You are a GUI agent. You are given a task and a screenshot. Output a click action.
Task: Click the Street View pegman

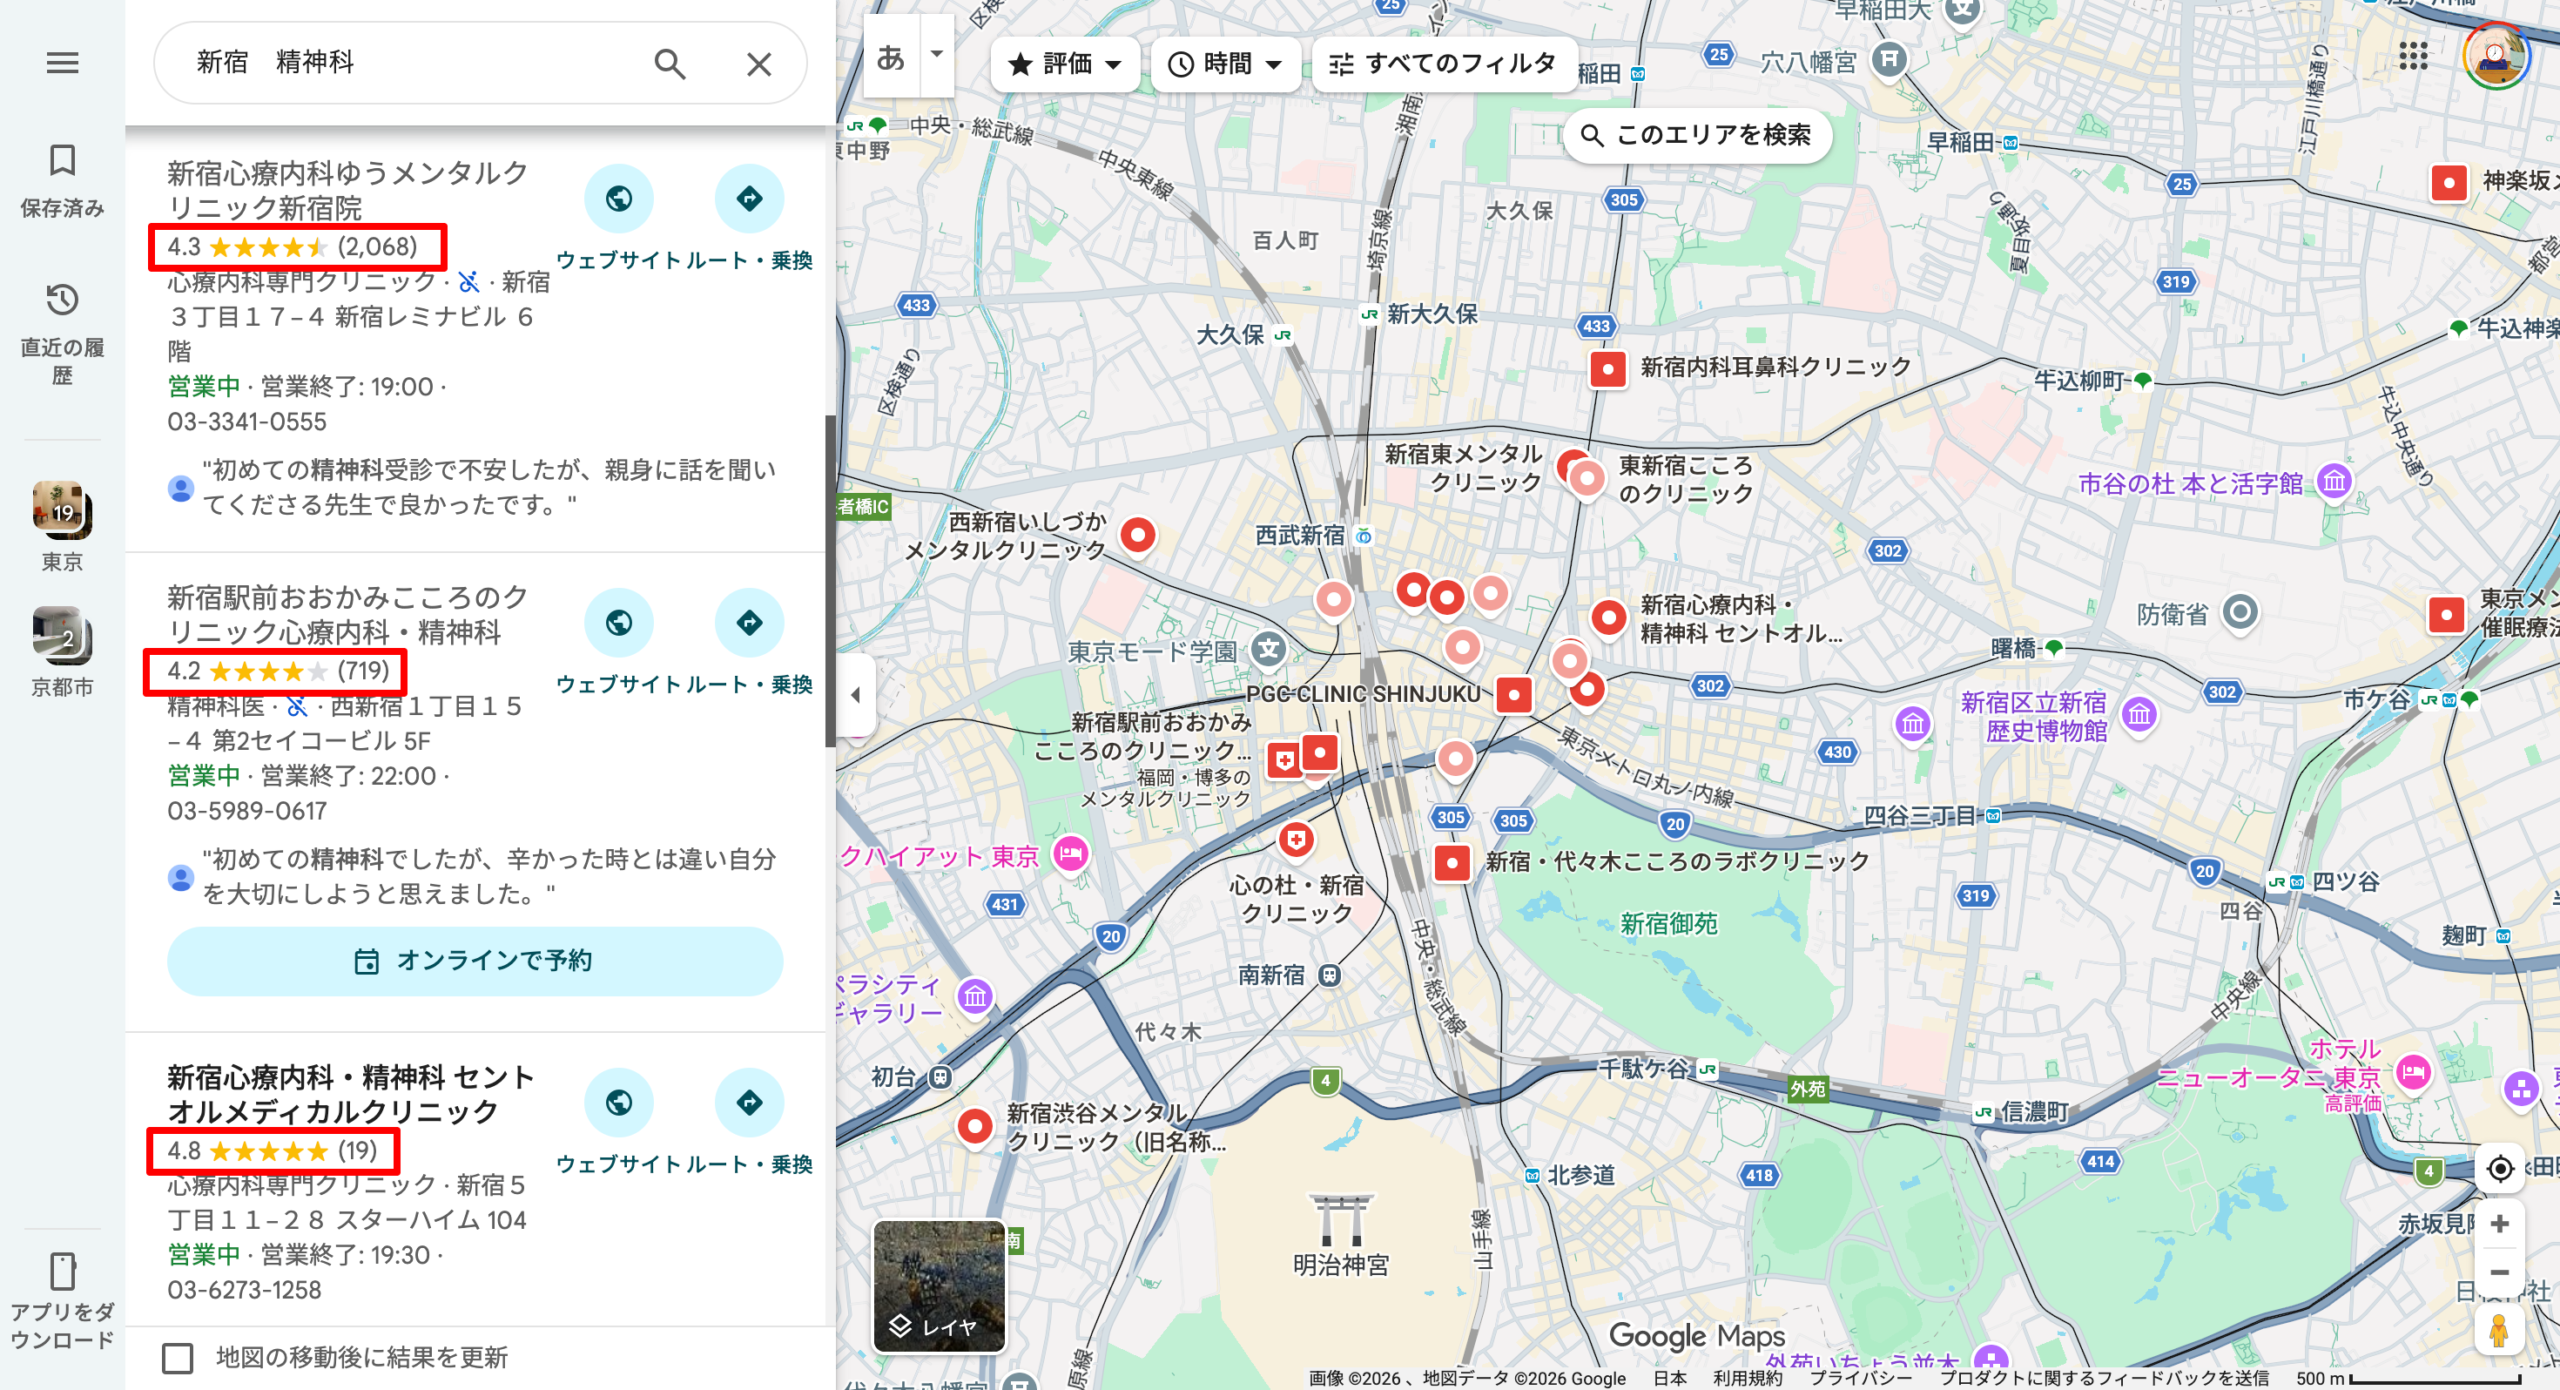(2499, 1330)
